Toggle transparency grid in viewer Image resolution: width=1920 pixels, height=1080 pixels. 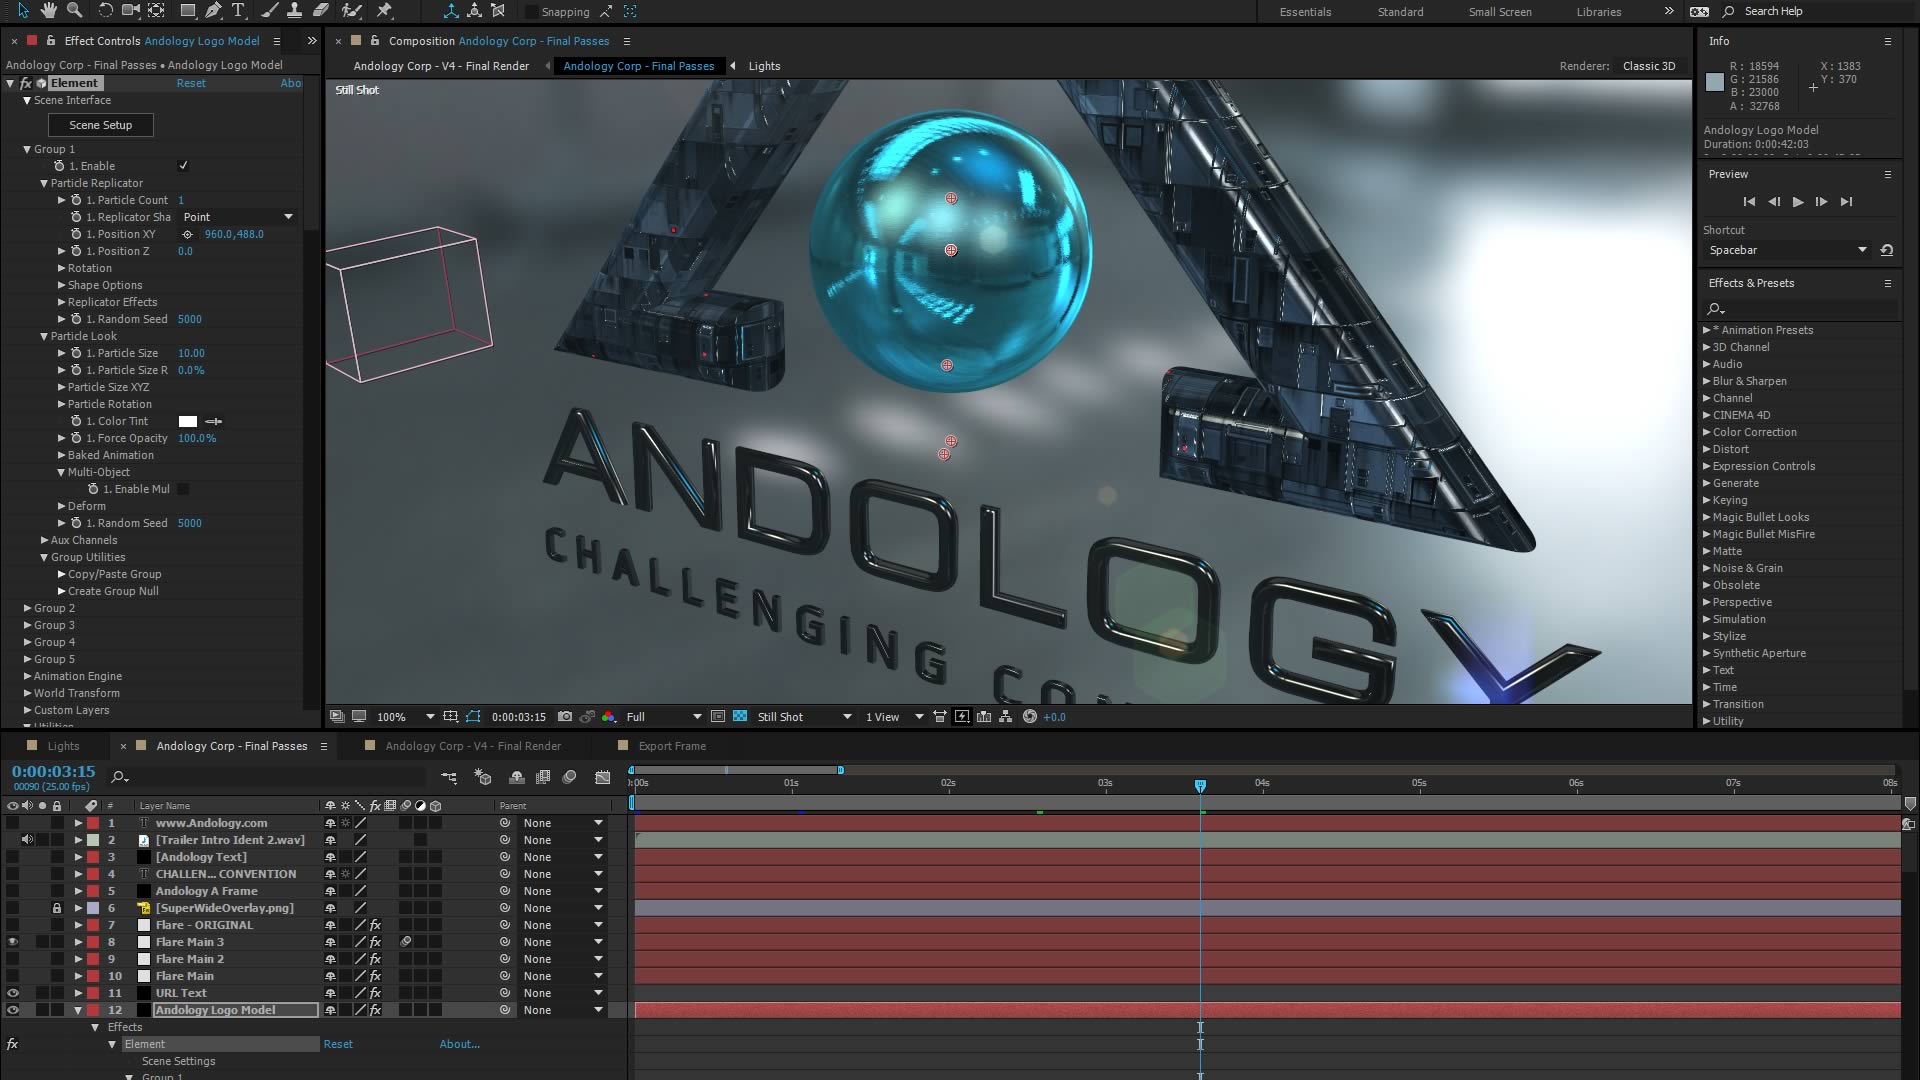[740, 717]
